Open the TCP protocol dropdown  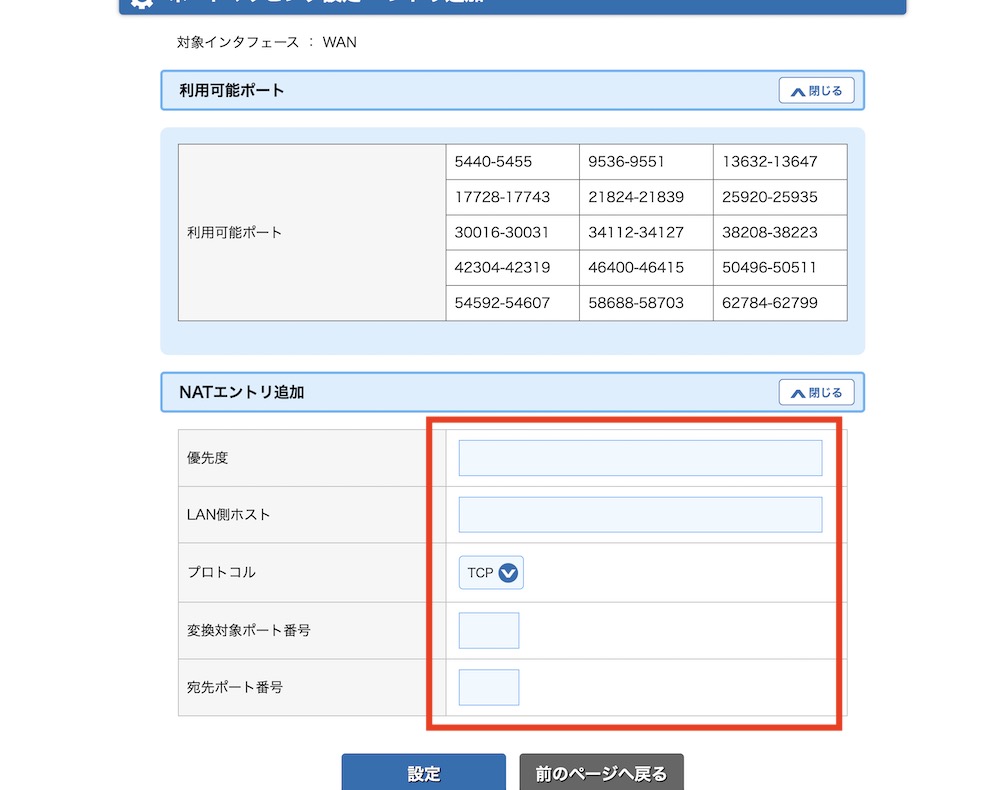[491, 573]
